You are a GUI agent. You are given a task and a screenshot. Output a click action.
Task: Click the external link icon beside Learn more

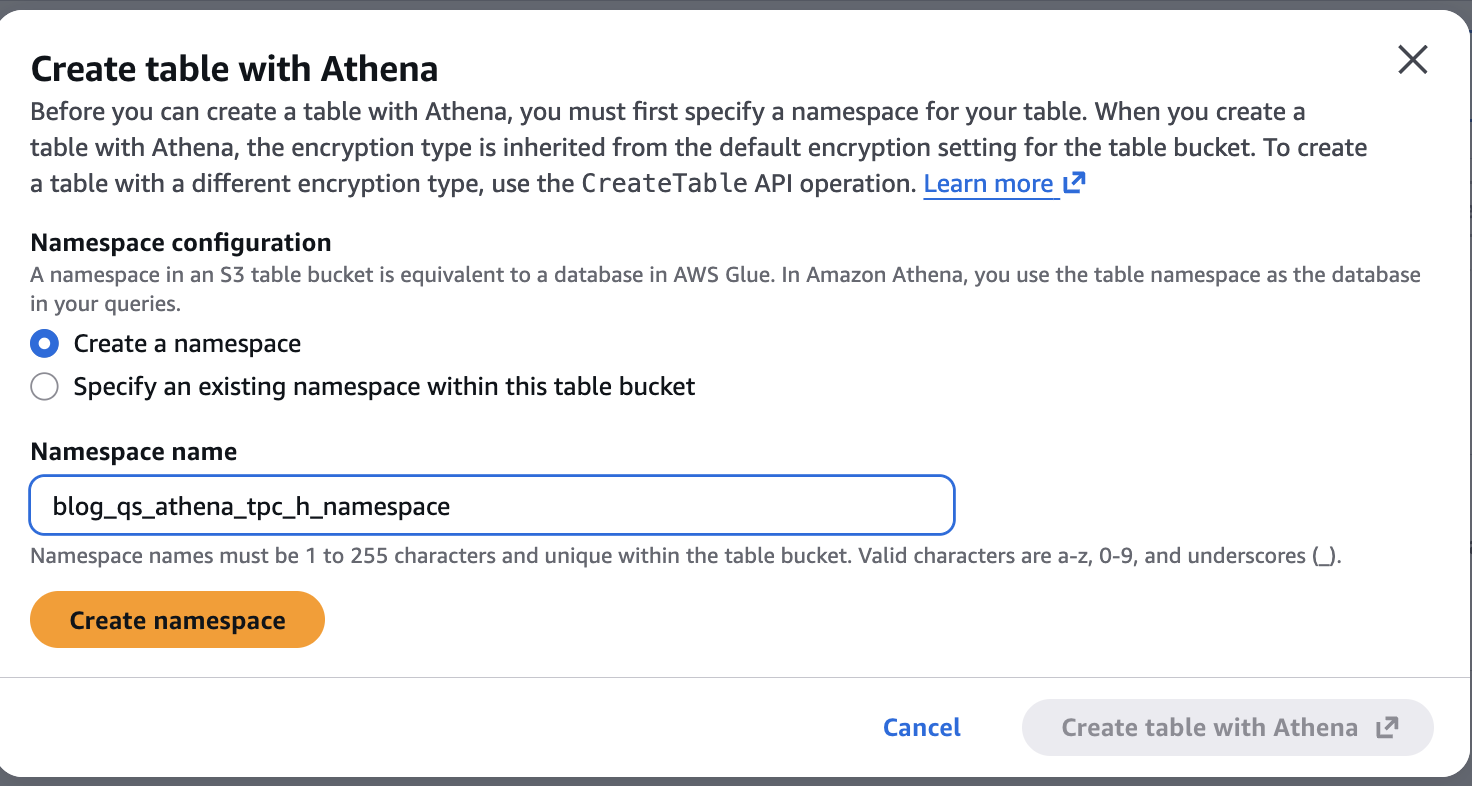[x=1074, y=184]
